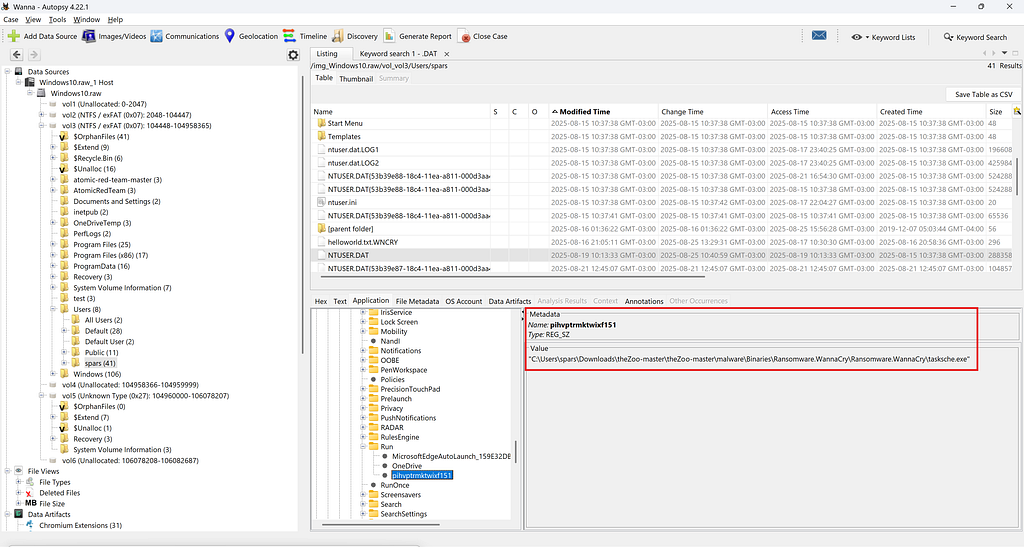
Task: Expand the Search registry key
Action: click(363, 504)
